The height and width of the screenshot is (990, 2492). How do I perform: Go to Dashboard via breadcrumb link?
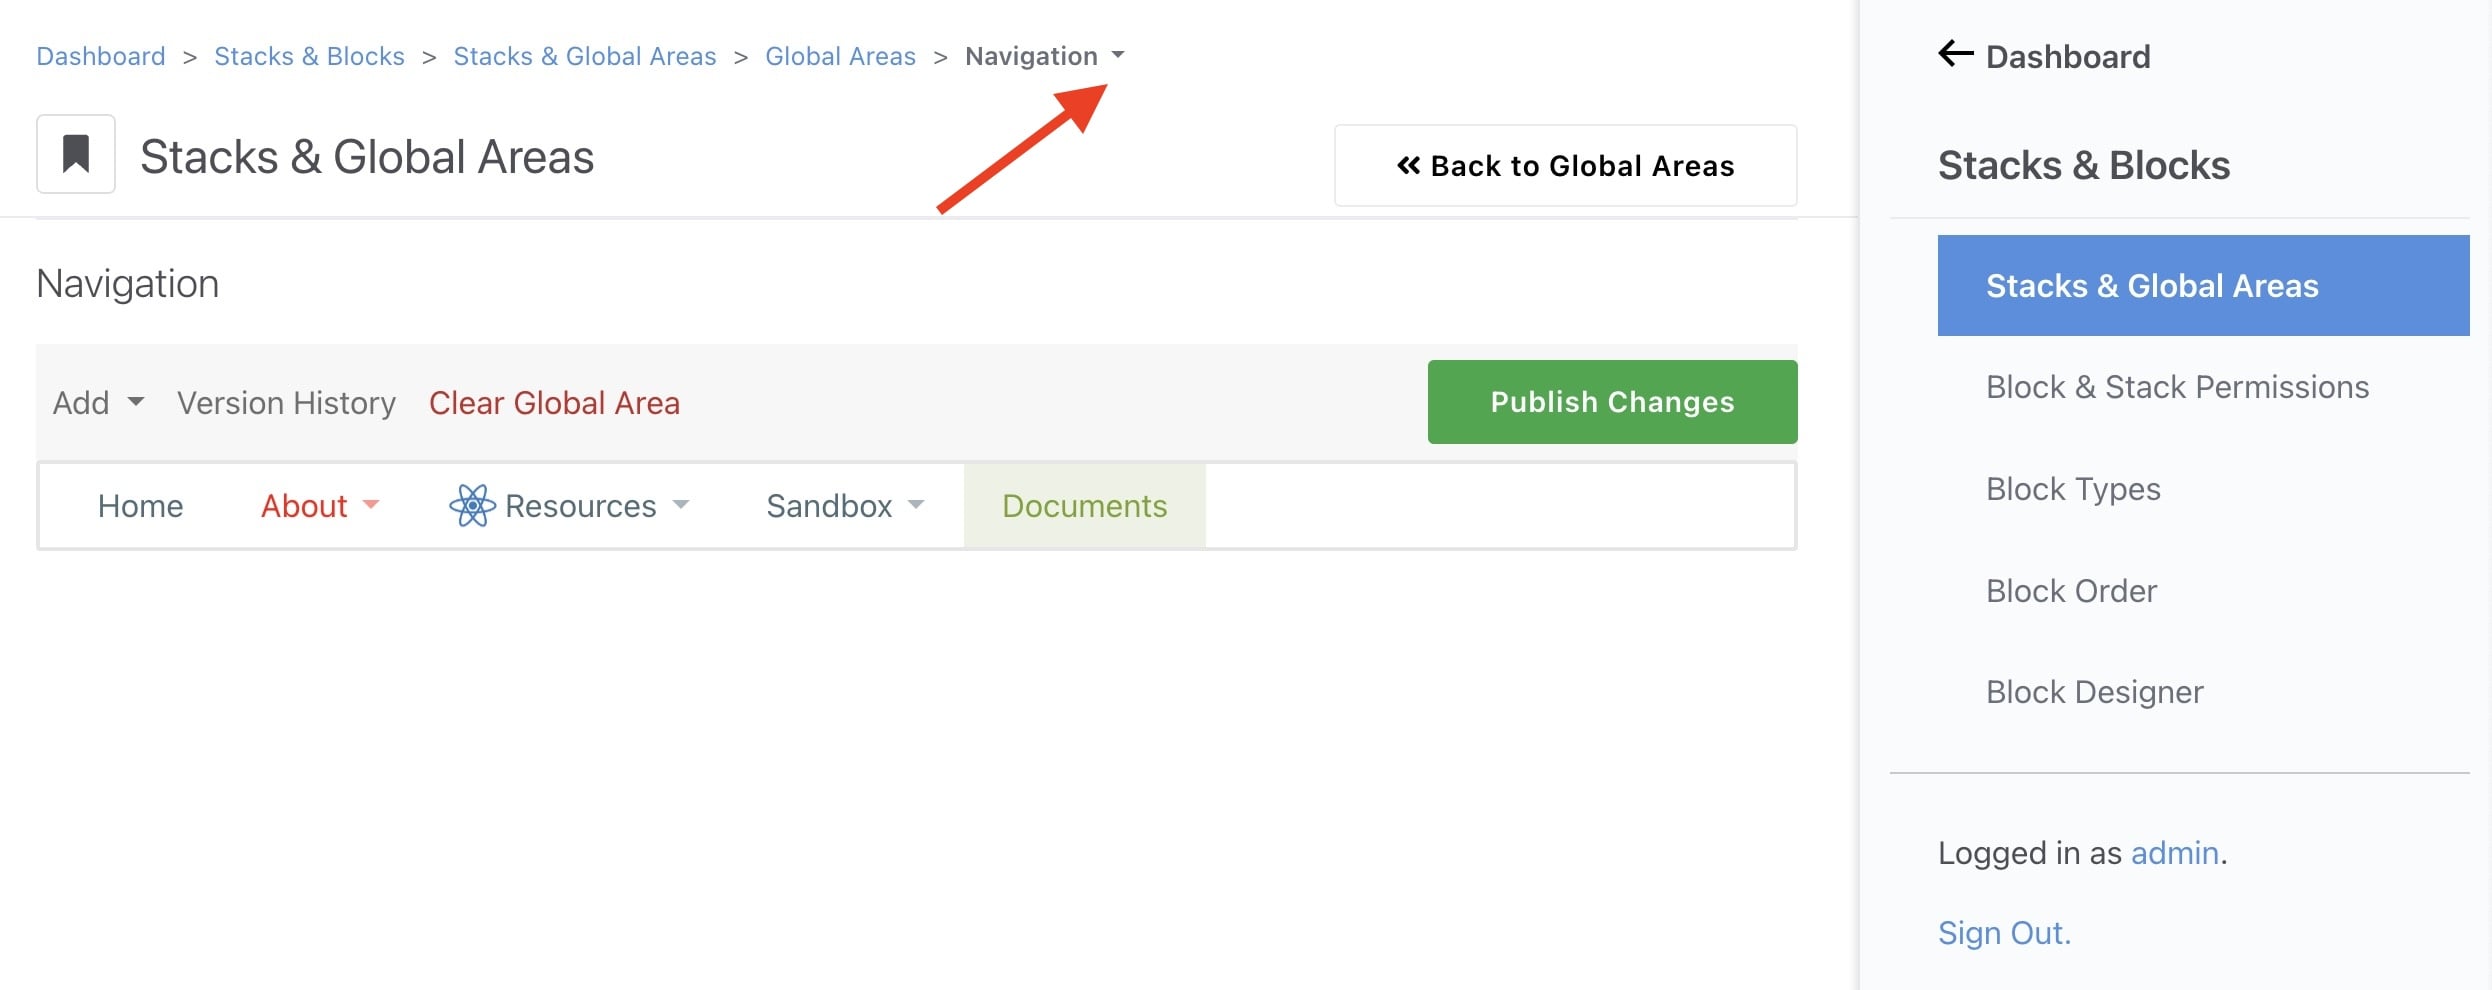(x=101, y=56)
